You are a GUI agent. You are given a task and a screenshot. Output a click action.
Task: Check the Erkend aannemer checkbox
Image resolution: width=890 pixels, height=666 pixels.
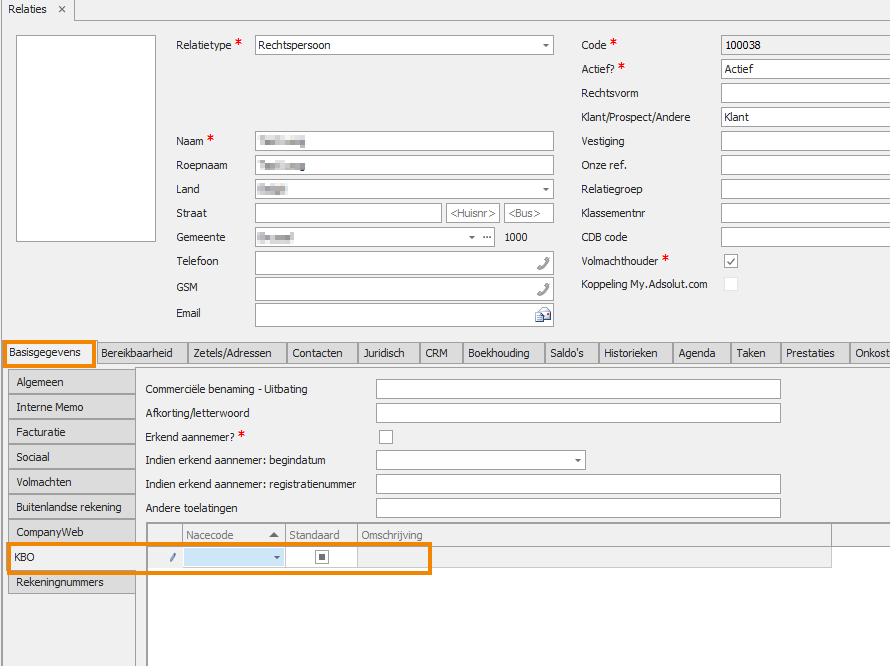click(x=383, y=436)
